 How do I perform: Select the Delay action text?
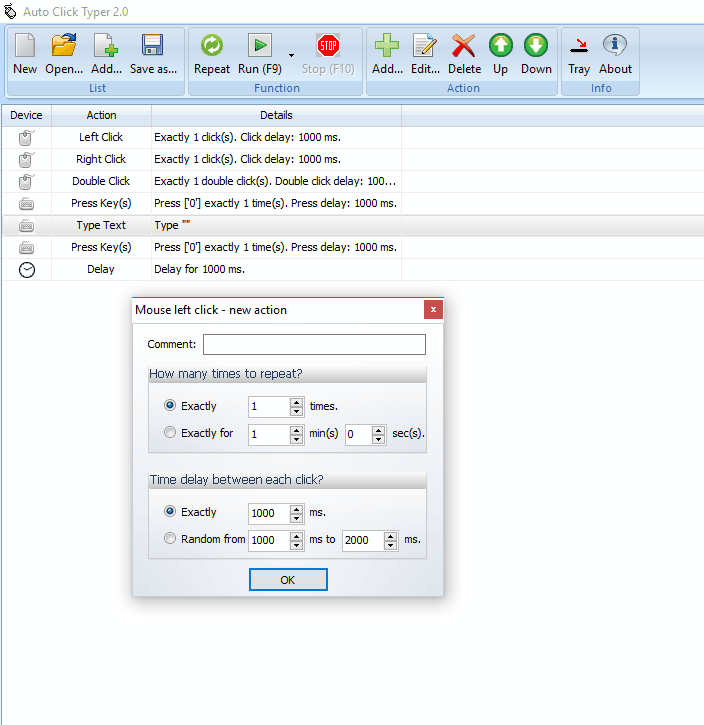coord(101,270)
